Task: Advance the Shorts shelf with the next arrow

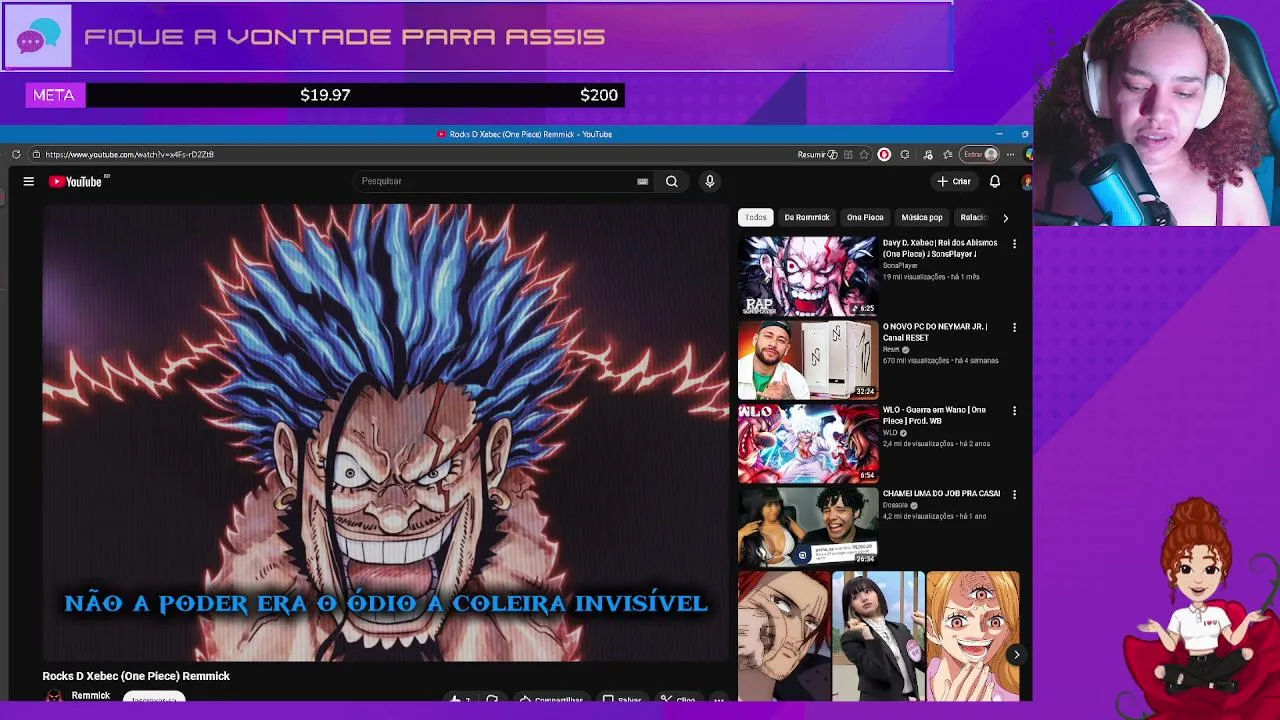Action: pyautogui.click(x=1016, y=655)
